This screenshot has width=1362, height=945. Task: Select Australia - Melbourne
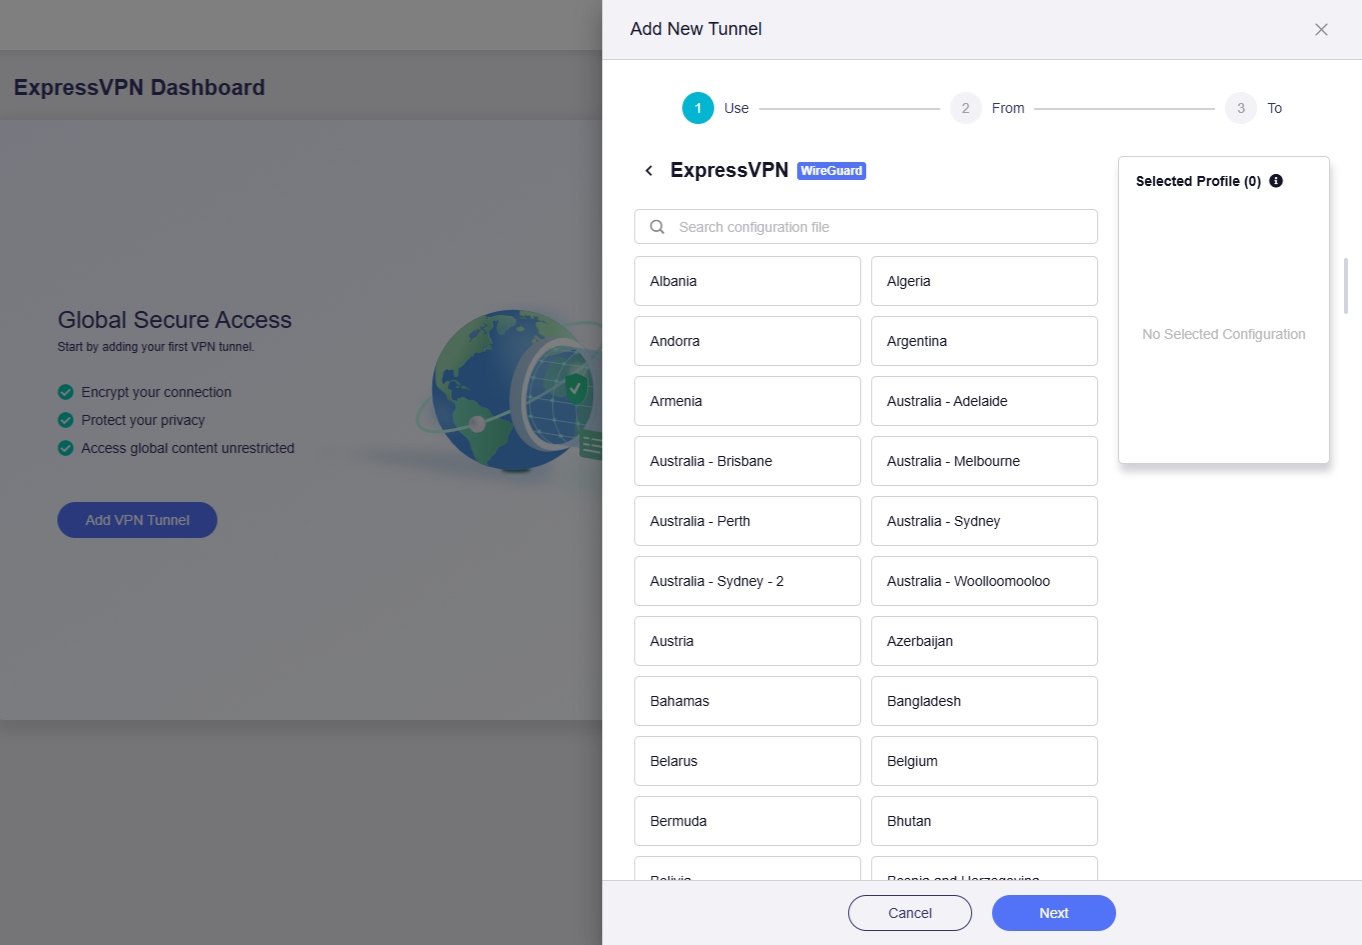(984, 461)
